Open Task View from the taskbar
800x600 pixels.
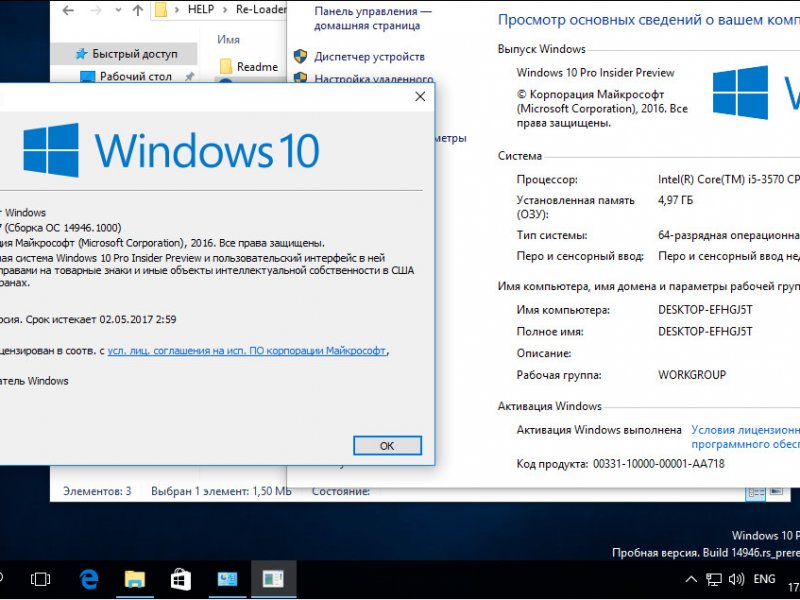point(40,579)
